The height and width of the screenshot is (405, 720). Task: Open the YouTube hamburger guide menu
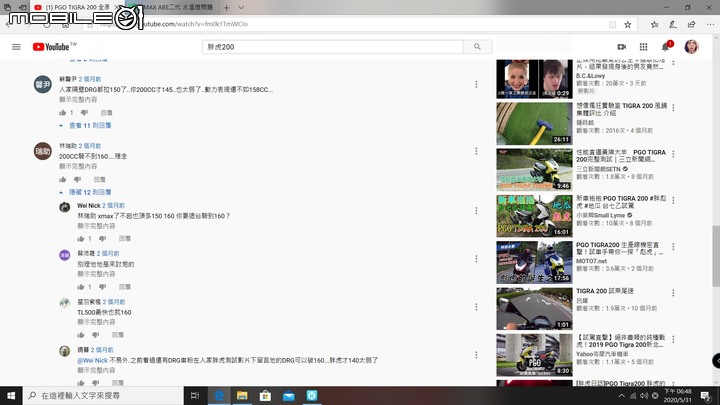(16, 47)
